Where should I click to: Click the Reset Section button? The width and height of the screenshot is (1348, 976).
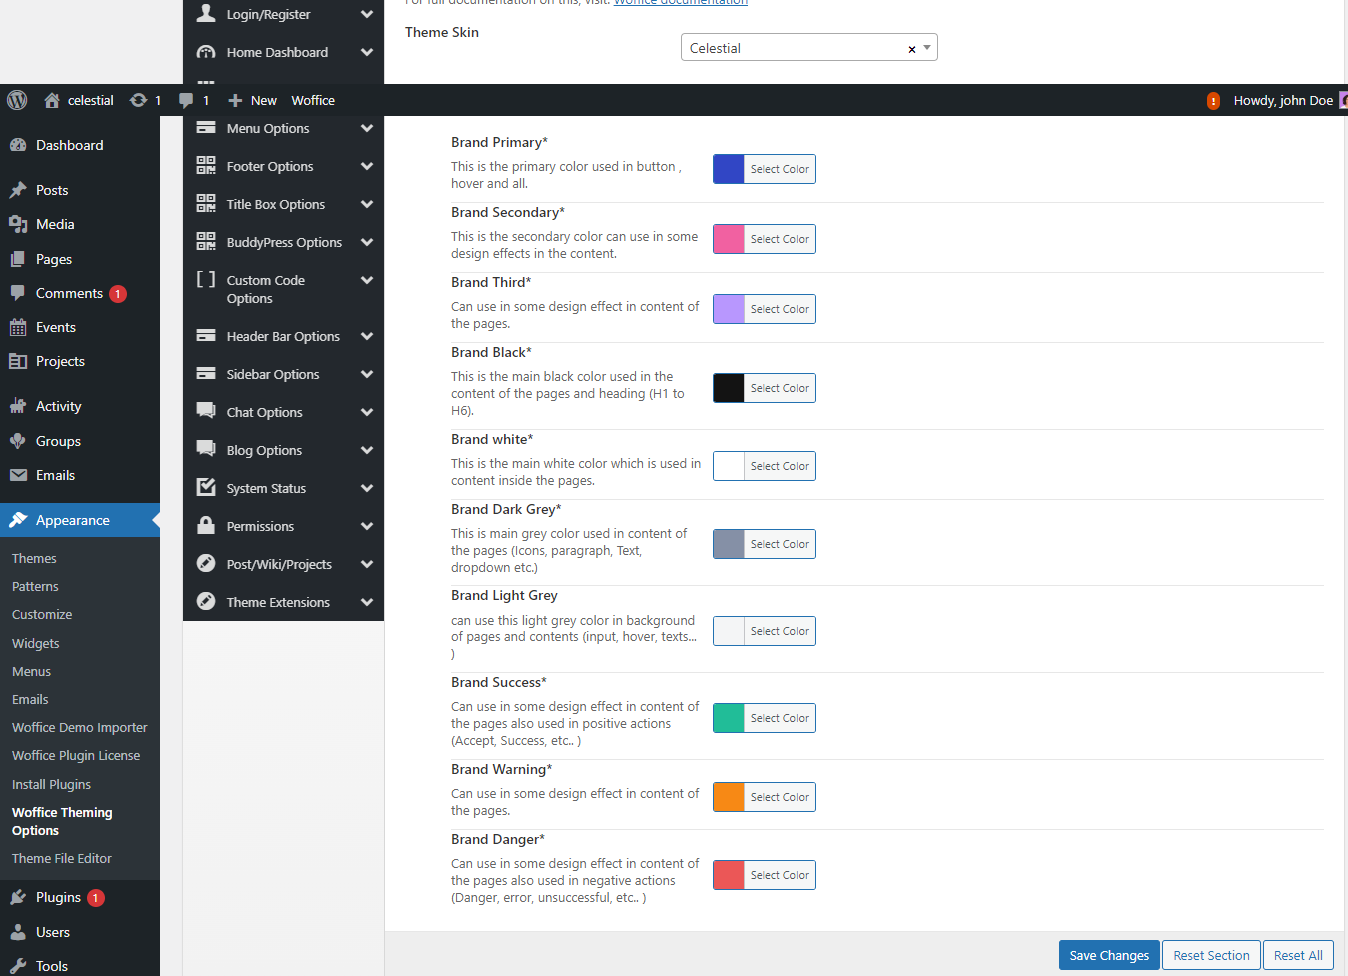click(x=1211, y=955)
